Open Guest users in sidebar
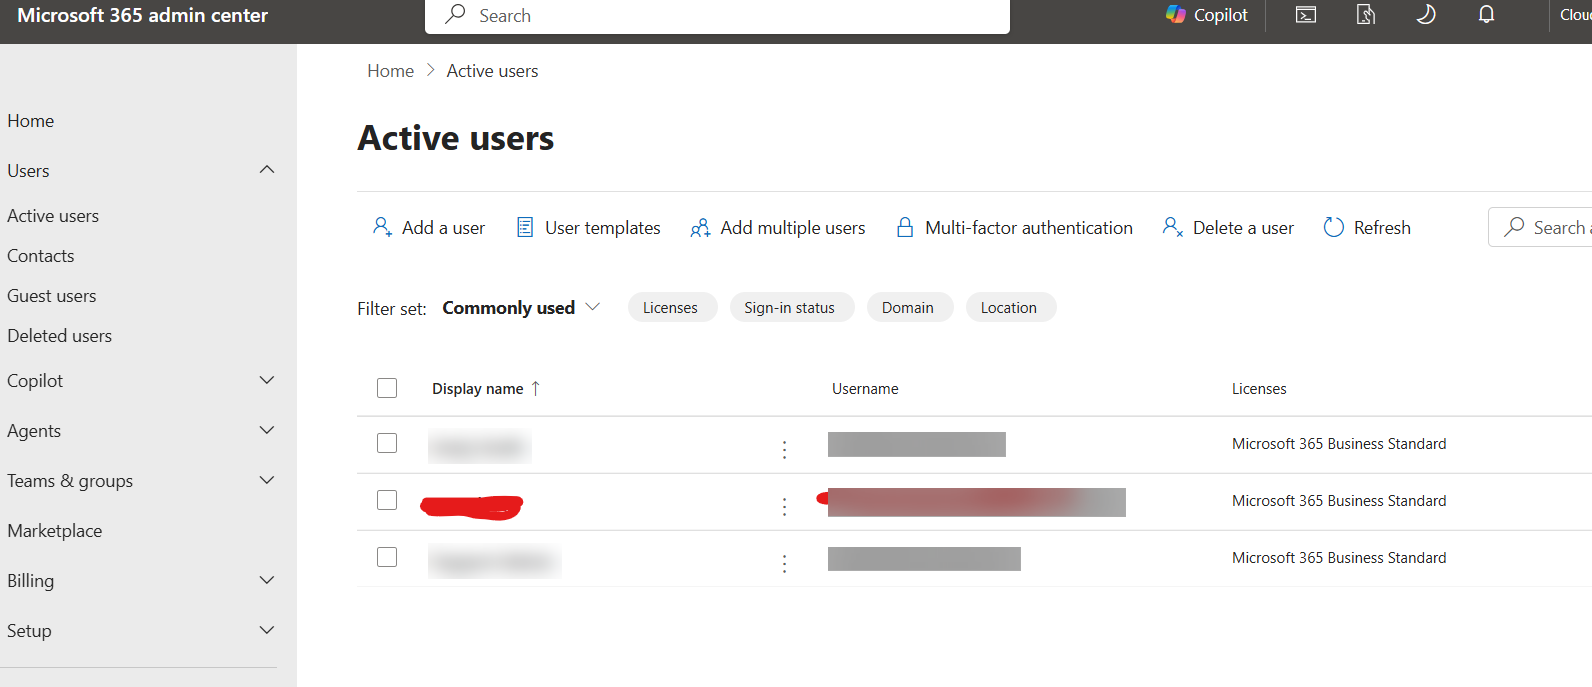 point(52,296)
